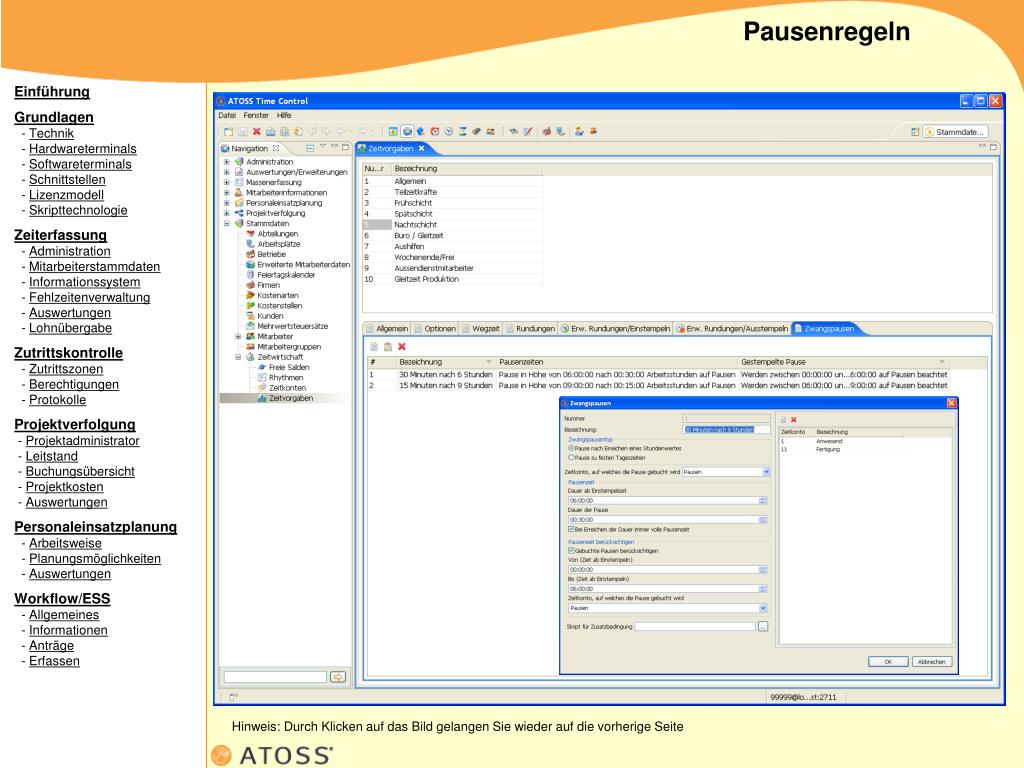The height and width of the screenshot is (768, 1024).
Task: Expand Mitarbeiterinformationen node in tree
Action: [227, 193]
